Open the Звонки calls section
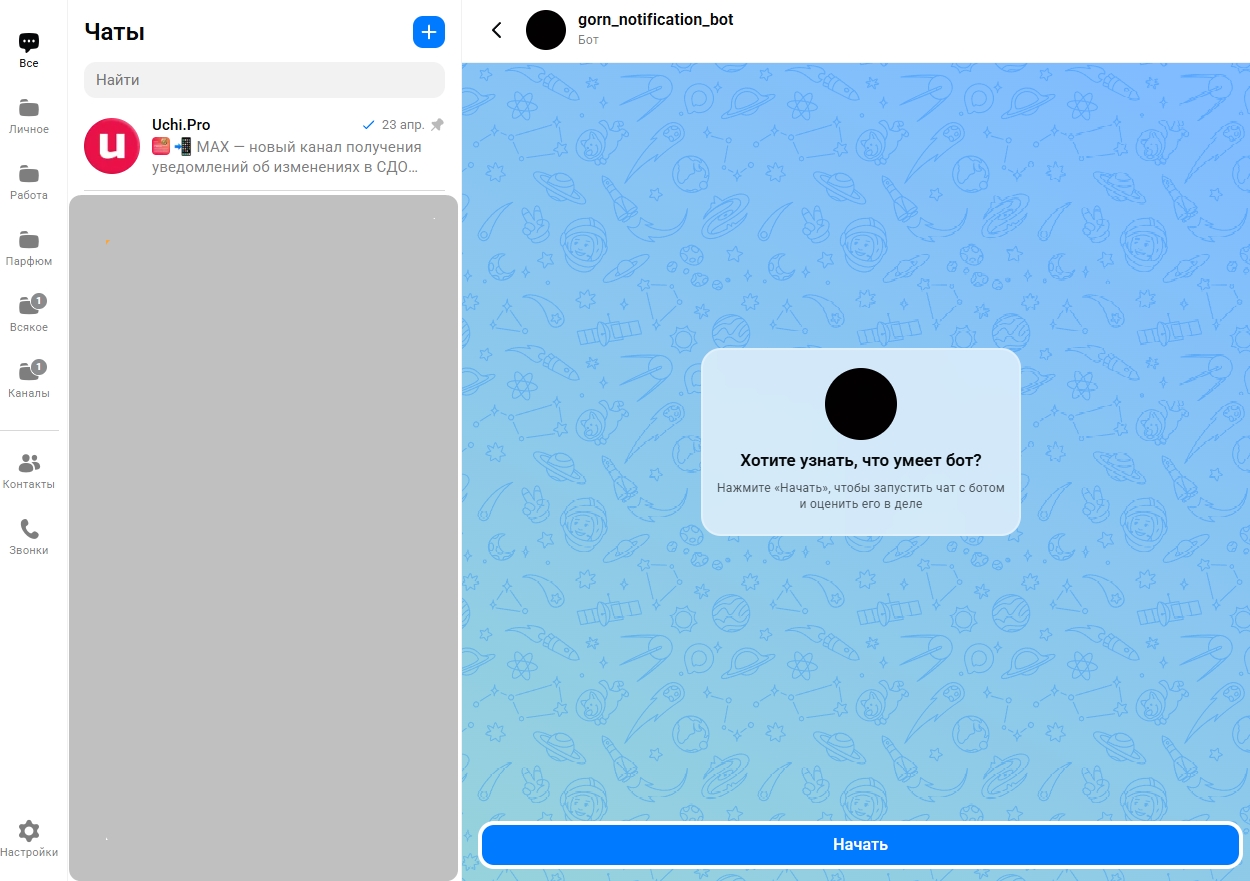This screenshot has height=881, width=1250. (x=29, y=537)
